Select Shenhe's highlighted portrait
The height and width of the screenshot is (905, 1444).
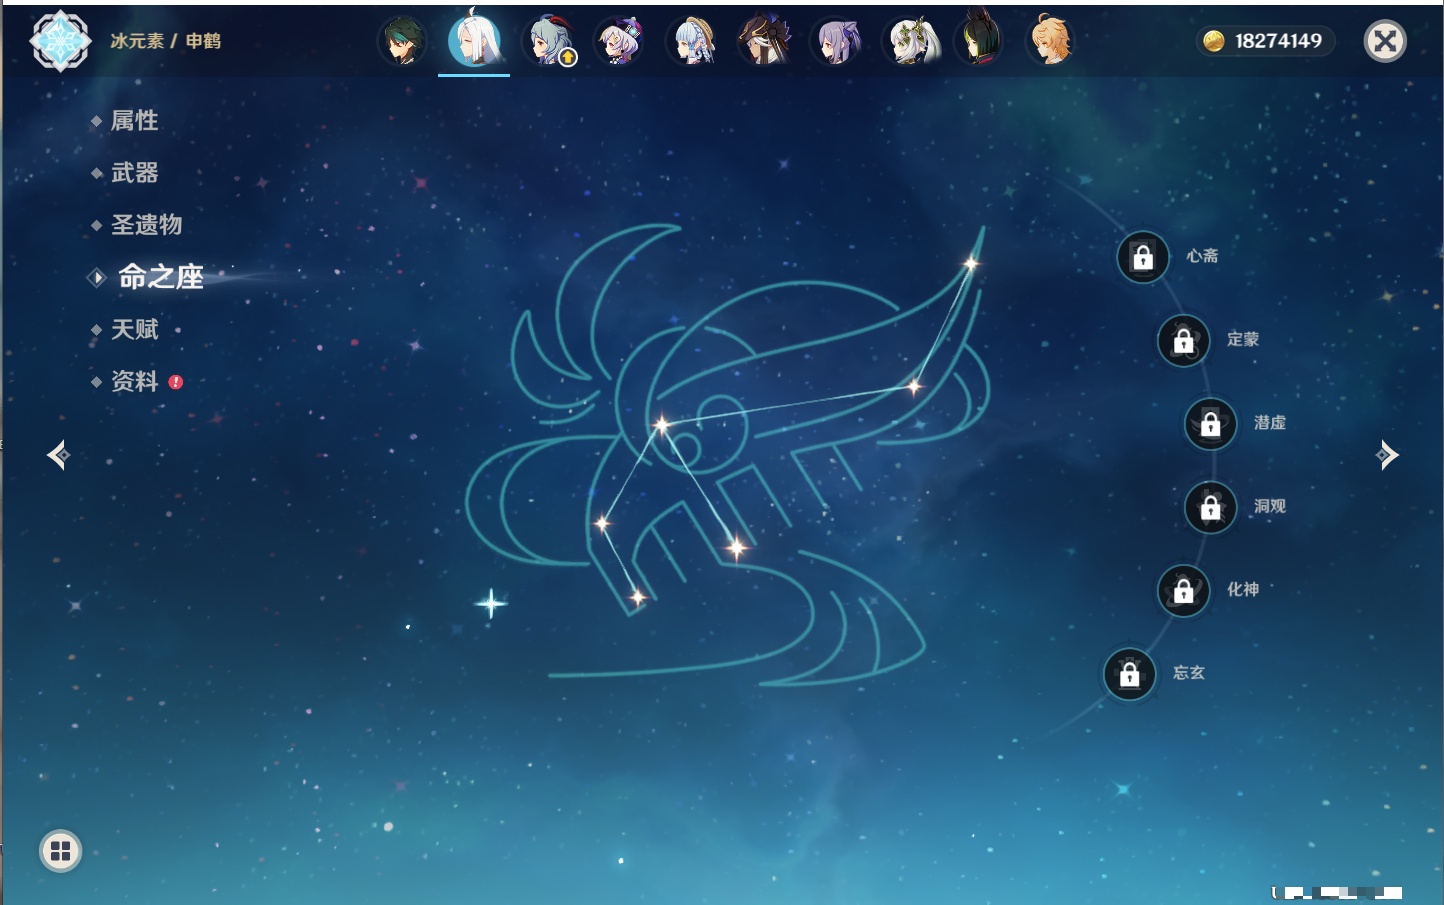tap(474, 40)
